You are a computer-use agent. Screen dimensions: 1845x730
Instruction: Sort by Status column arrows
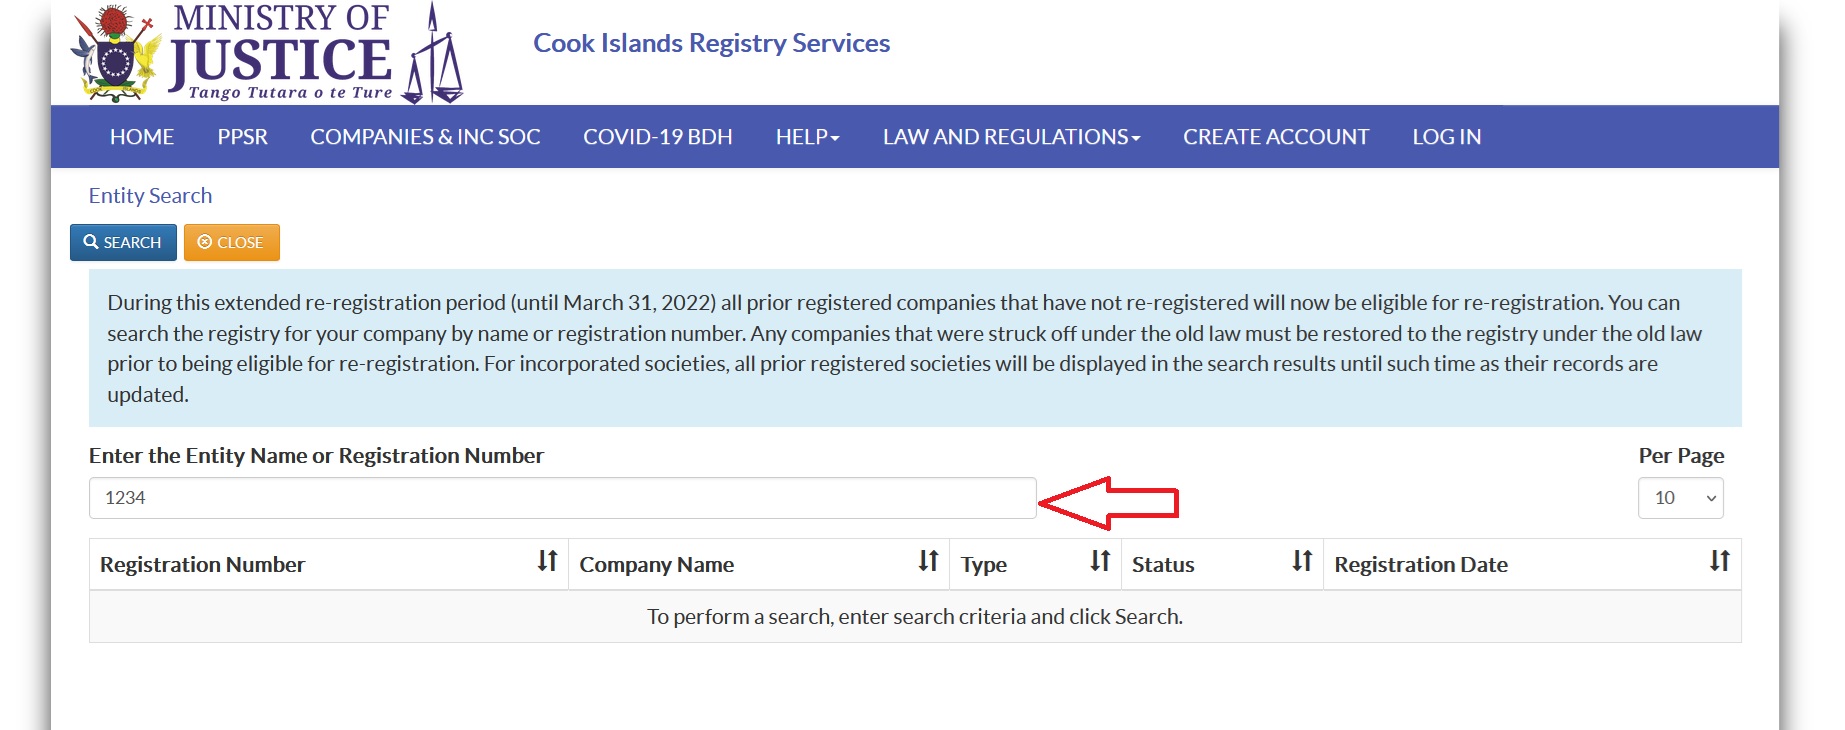point(1301,562)
